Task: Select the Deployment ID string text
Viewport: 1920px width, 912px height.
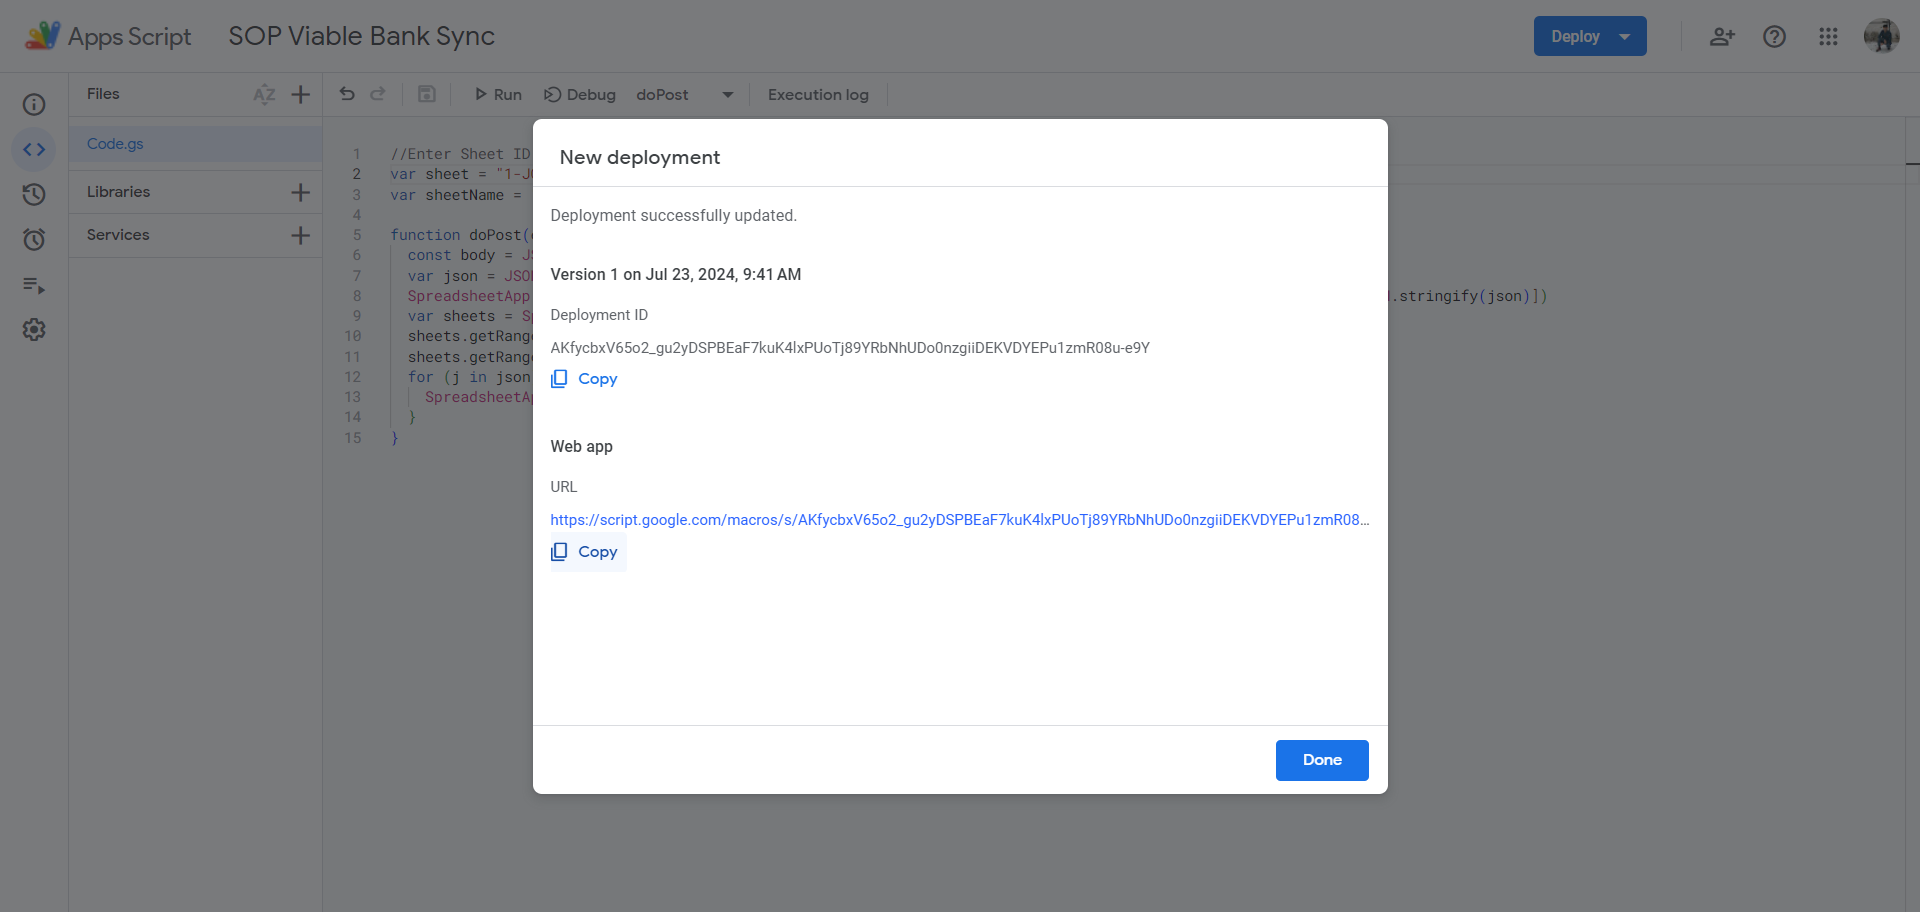Action: coord(850,348)
